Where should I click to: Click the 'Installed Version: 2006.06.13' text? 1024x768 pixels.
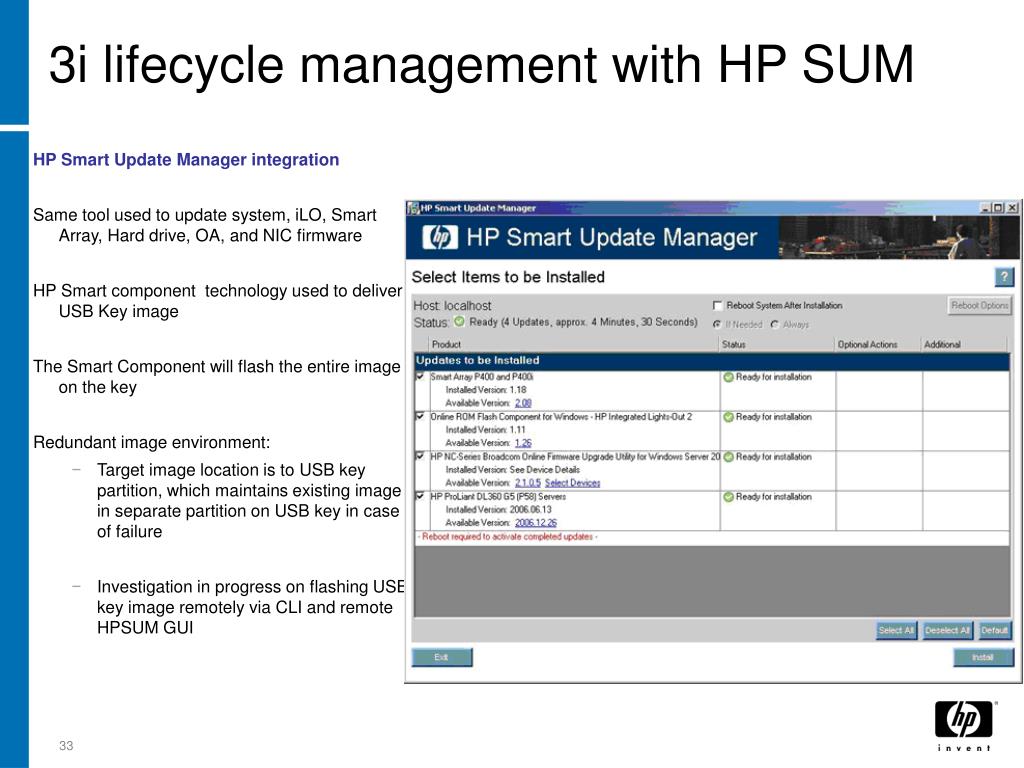coord(499,509)
